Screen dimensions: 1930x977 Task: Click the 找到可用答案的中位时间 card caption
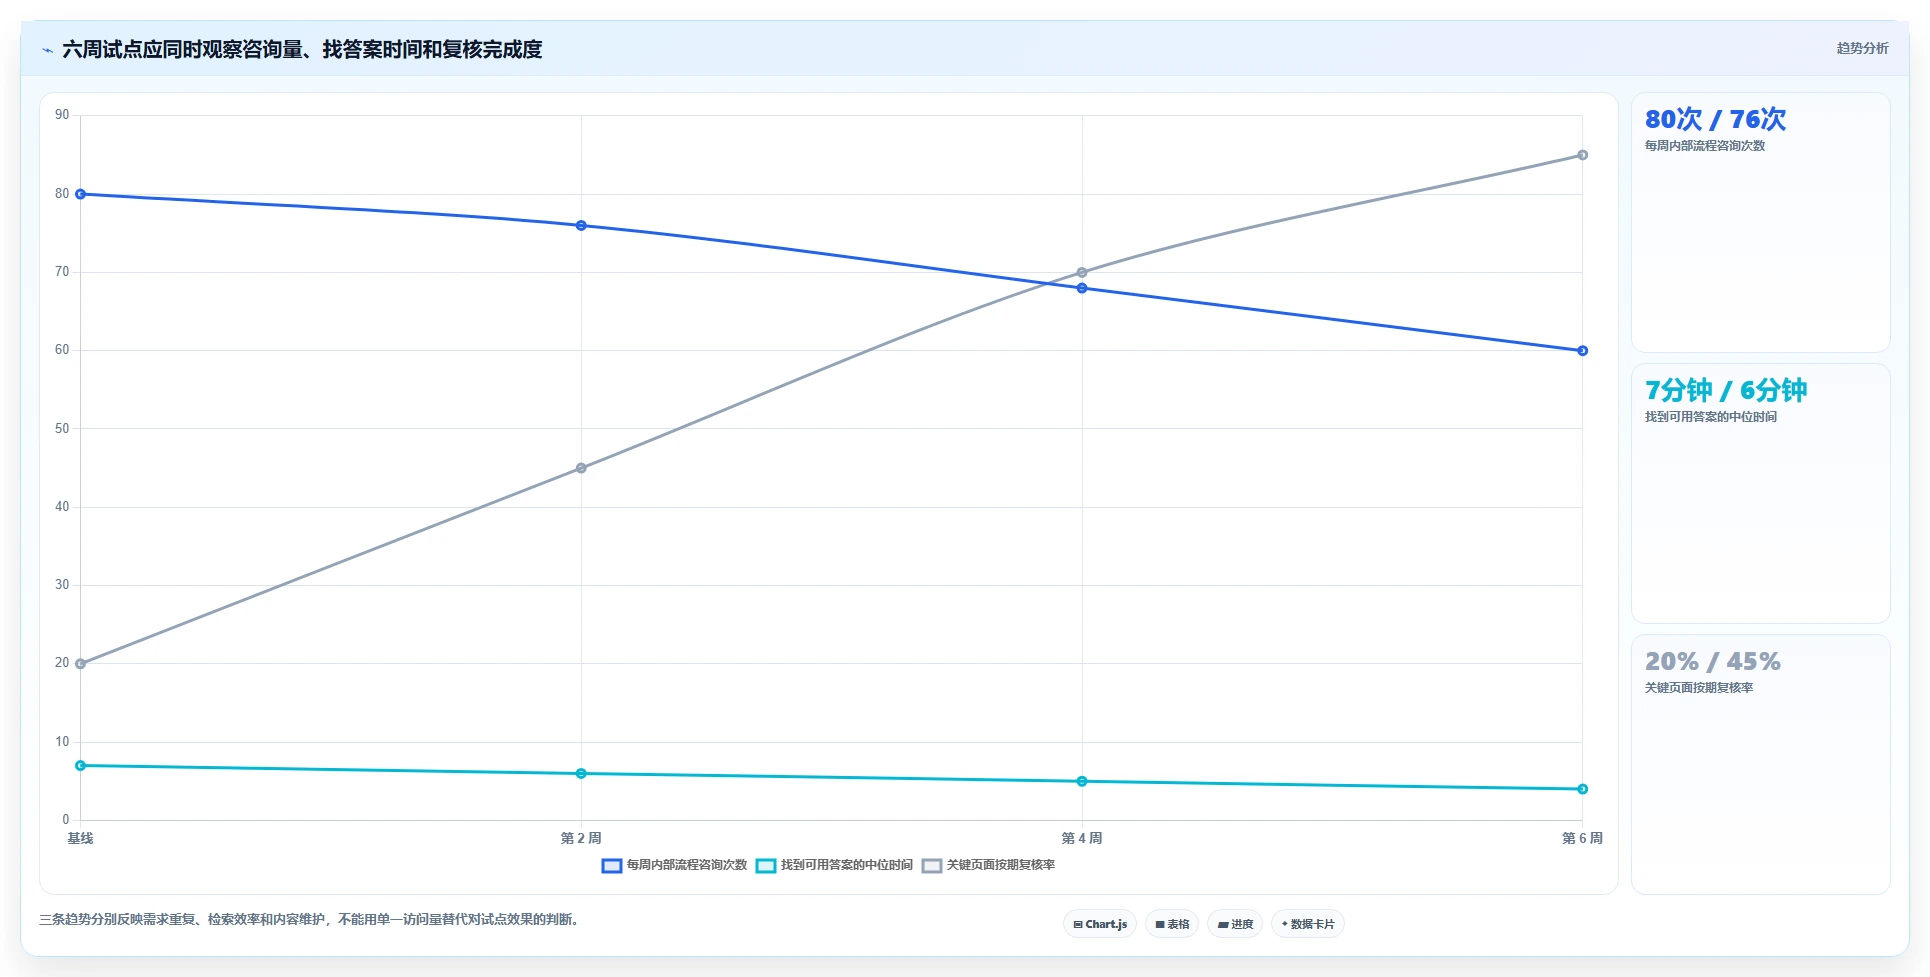tap(1711, 417)
